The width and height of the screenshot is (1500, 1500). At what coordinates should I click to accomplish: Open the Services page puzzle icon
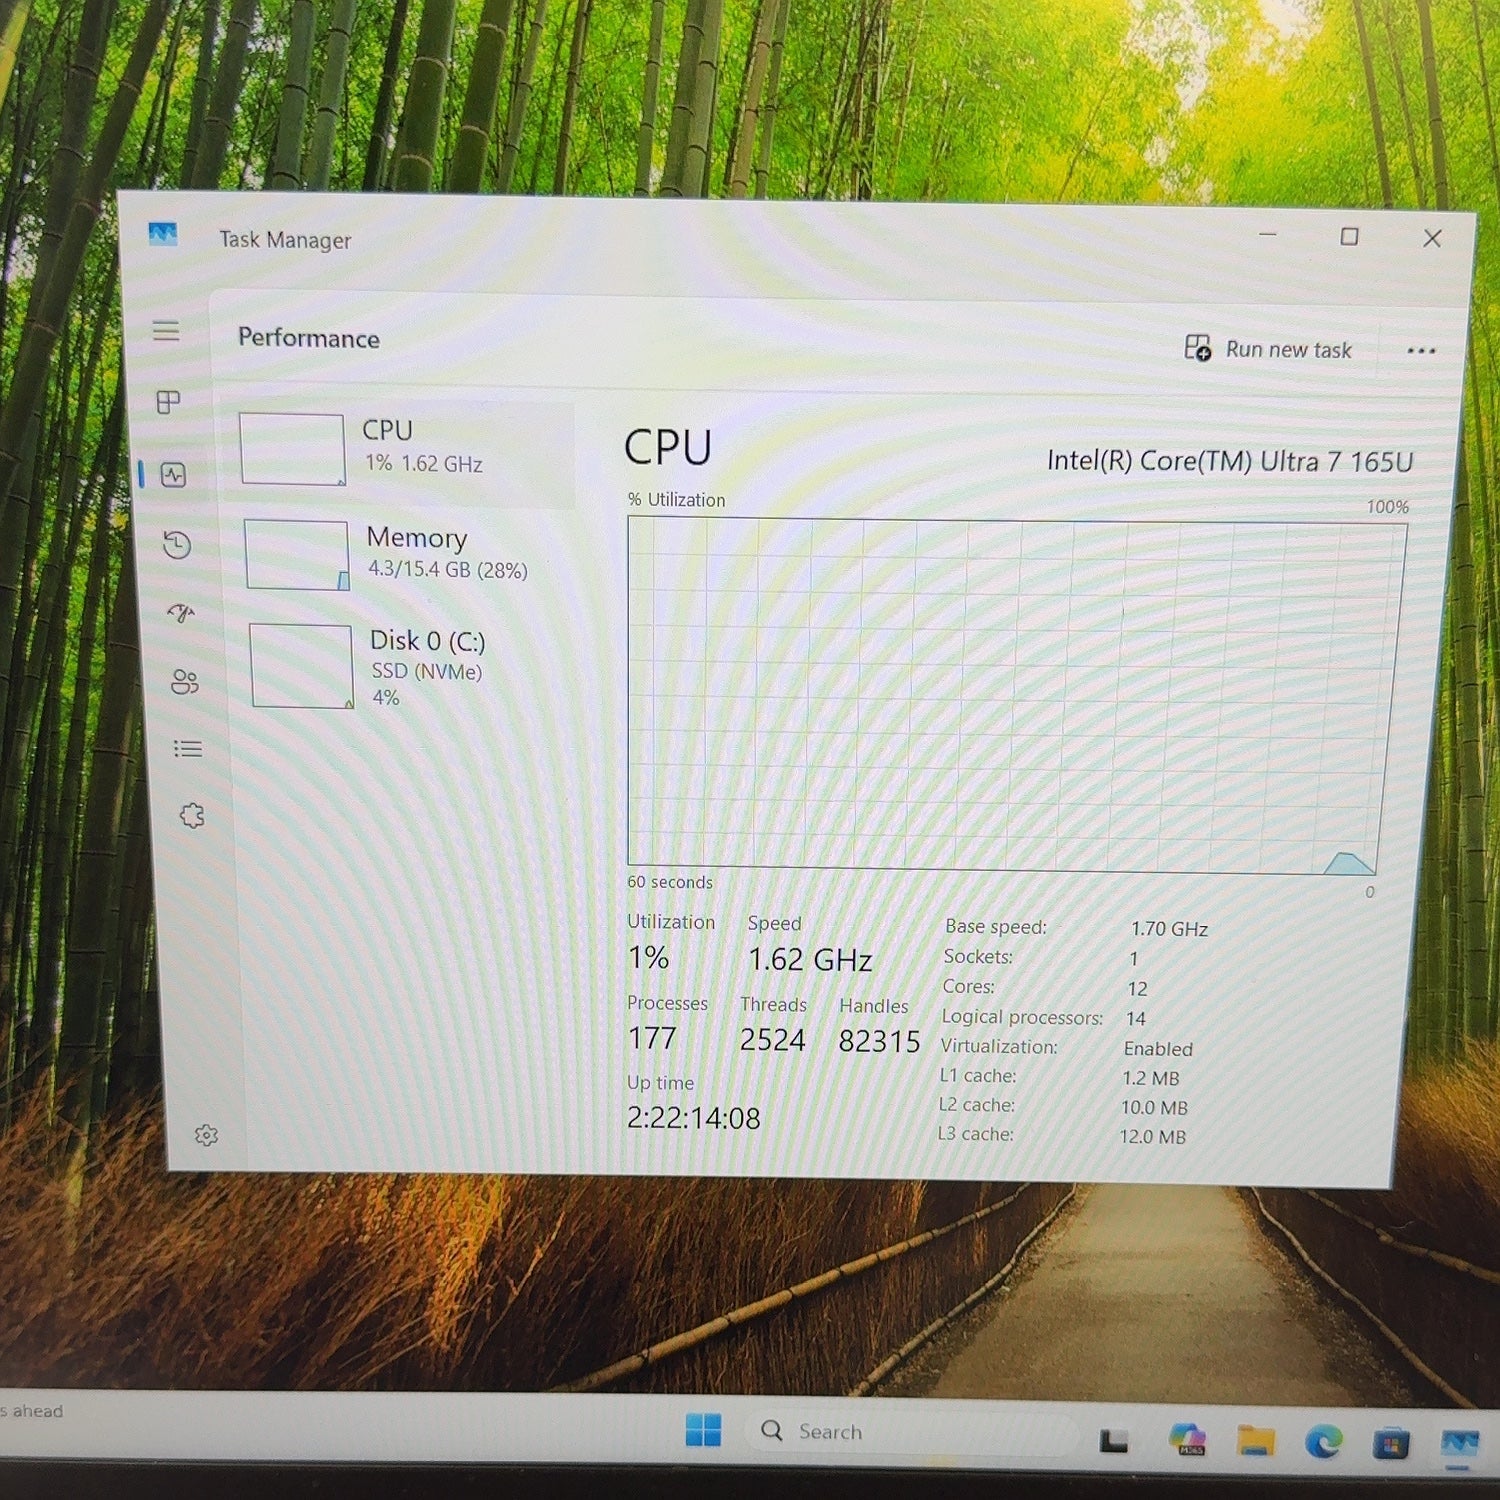[192, 816]
